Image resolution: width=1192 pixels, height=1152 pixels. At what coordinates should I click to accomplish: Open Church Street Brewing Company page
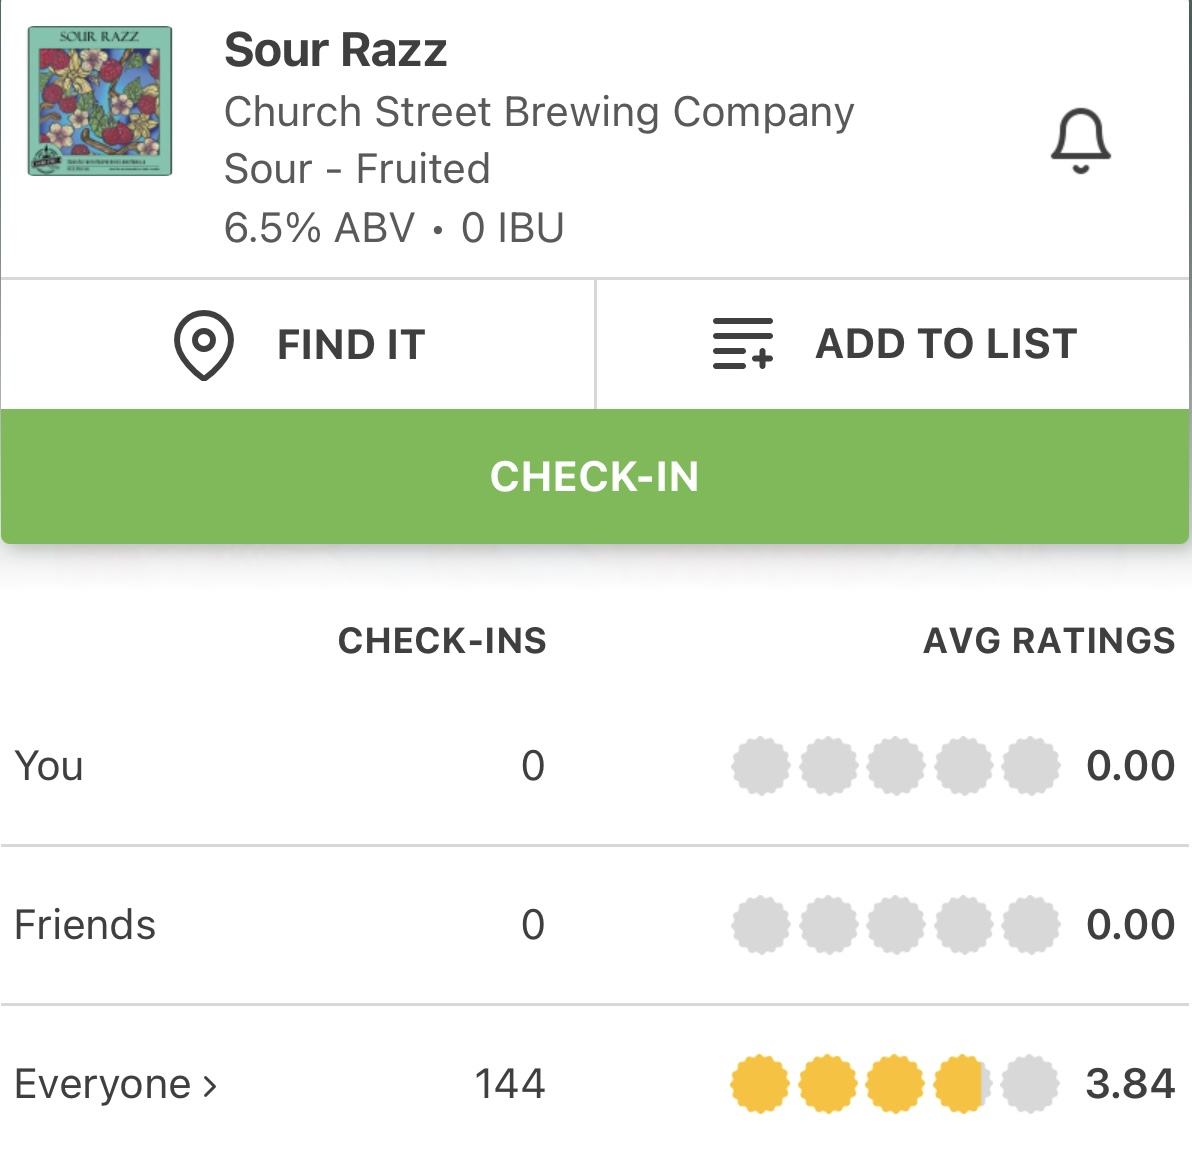coord(539,112)
